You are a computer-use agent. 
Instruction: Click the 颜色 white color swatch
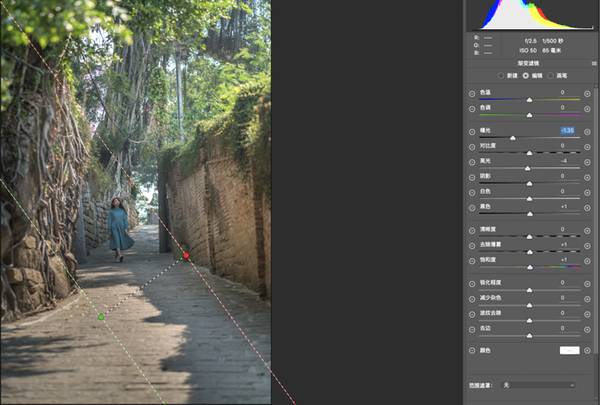click(x=569, y=351)
